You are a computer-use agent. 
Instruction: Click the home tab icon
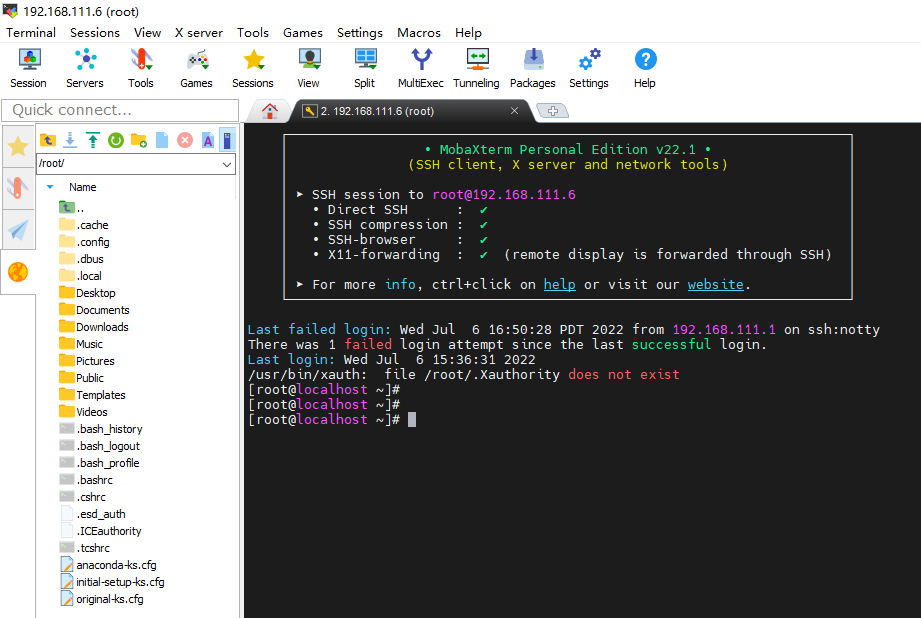[x=270, y=111]
